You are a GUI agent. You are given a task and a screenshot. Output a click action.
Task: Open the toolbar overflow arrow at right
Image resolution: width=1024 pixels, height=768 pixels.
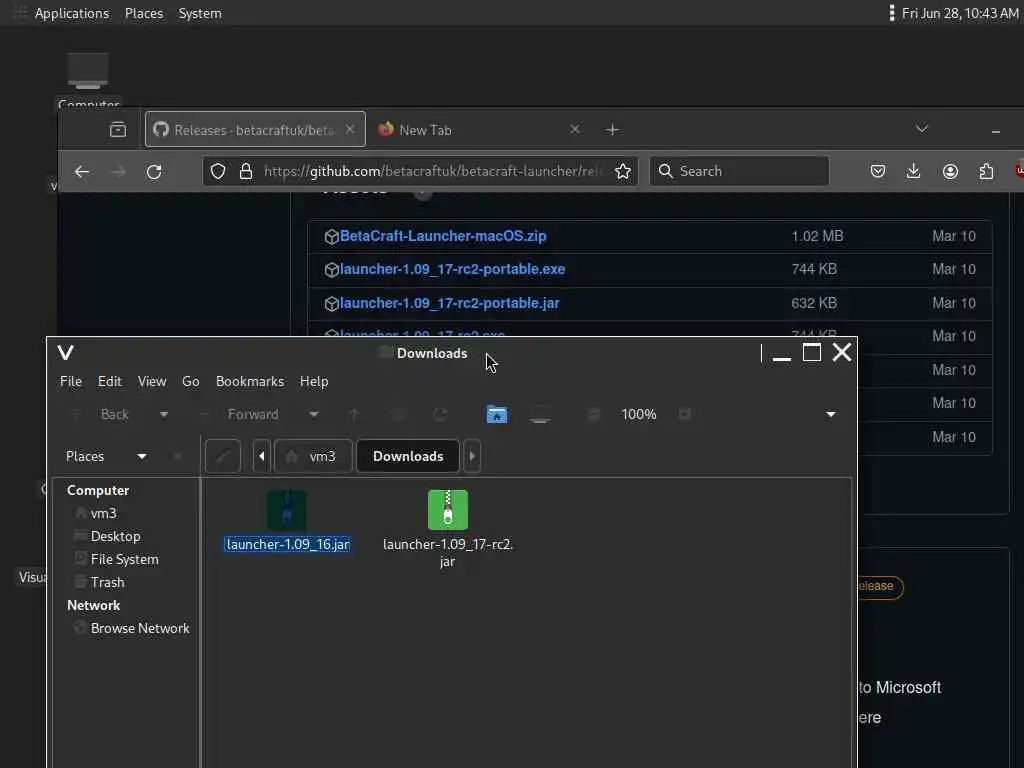click(x=831, y=415)
